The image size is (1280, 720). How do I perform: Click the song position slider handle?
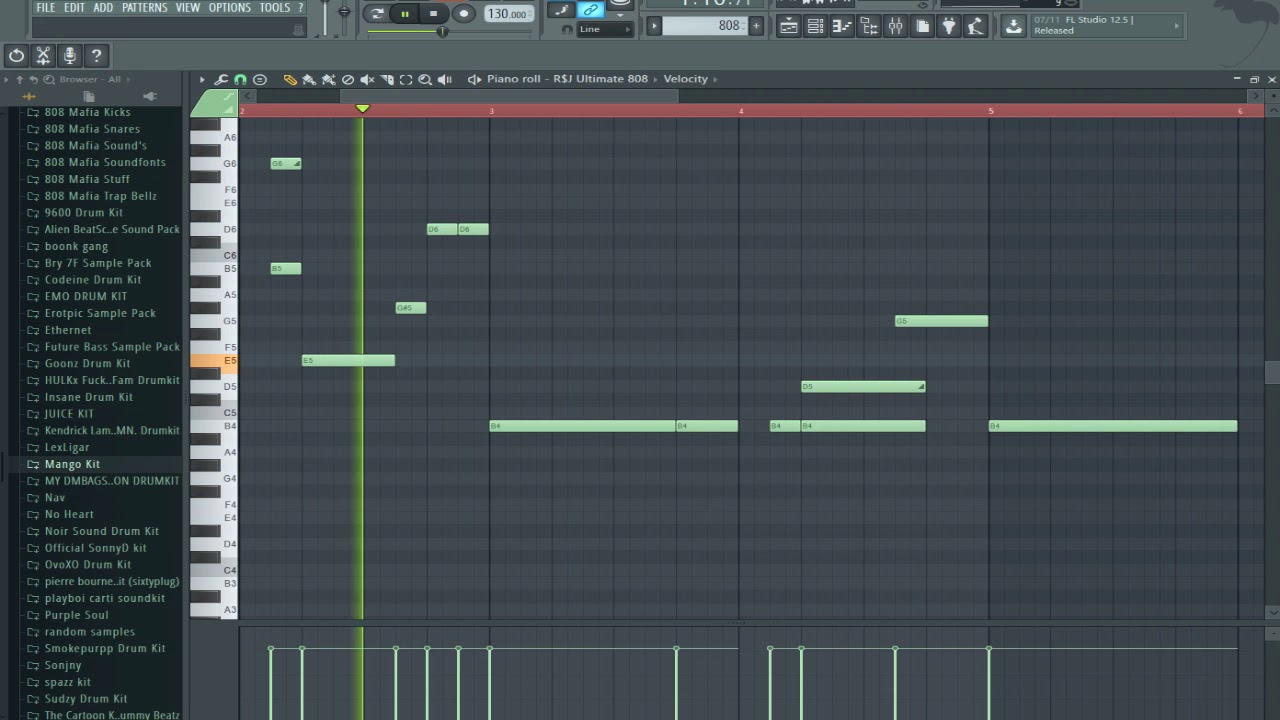click(442, 32)
